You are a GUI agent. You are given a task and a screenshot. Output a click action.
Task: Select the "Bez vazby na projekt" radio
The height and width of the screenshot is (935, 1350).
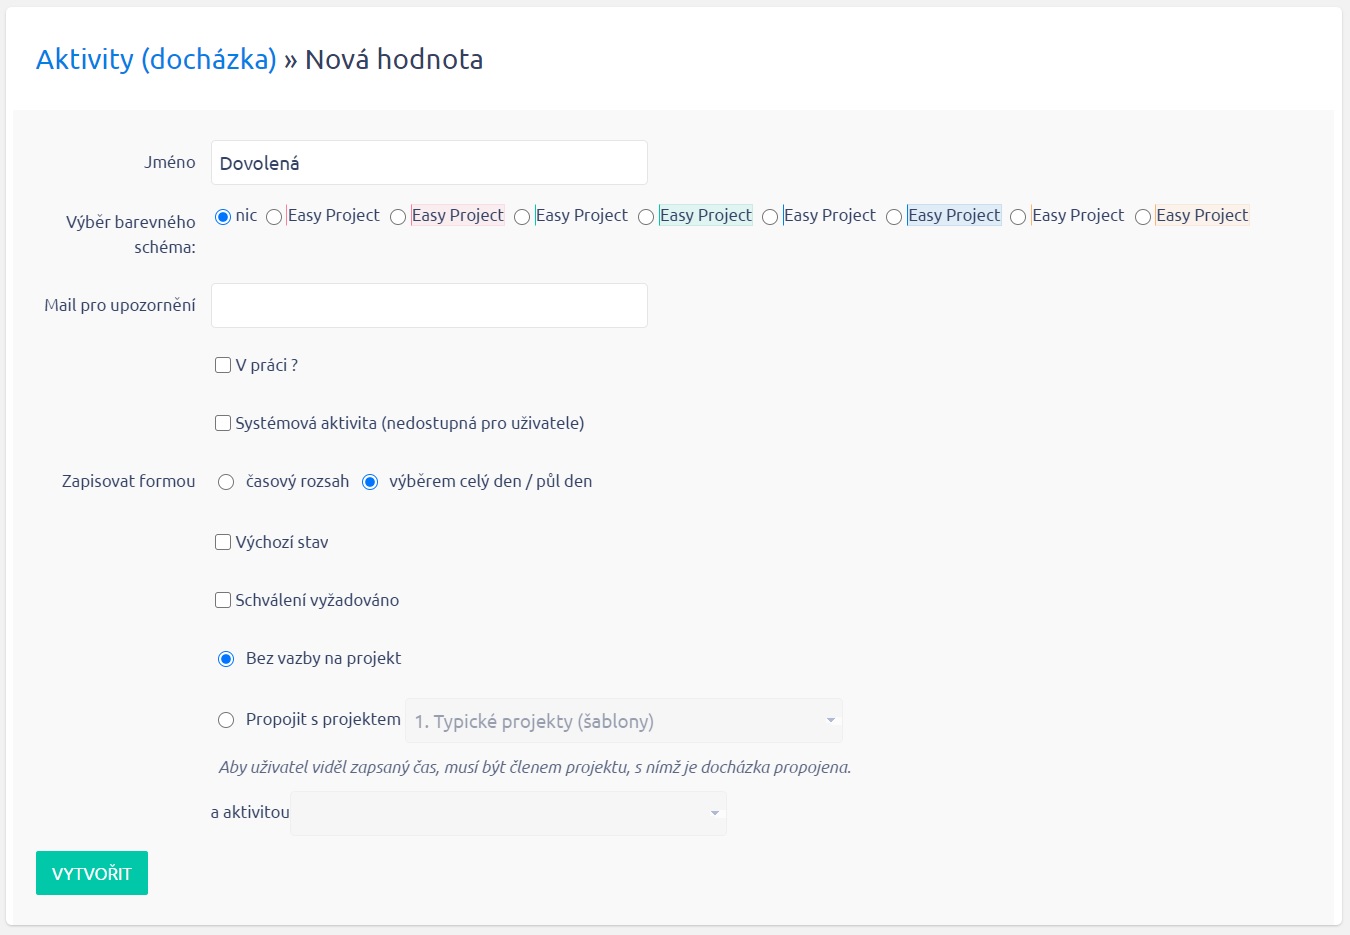pos(226,659)
